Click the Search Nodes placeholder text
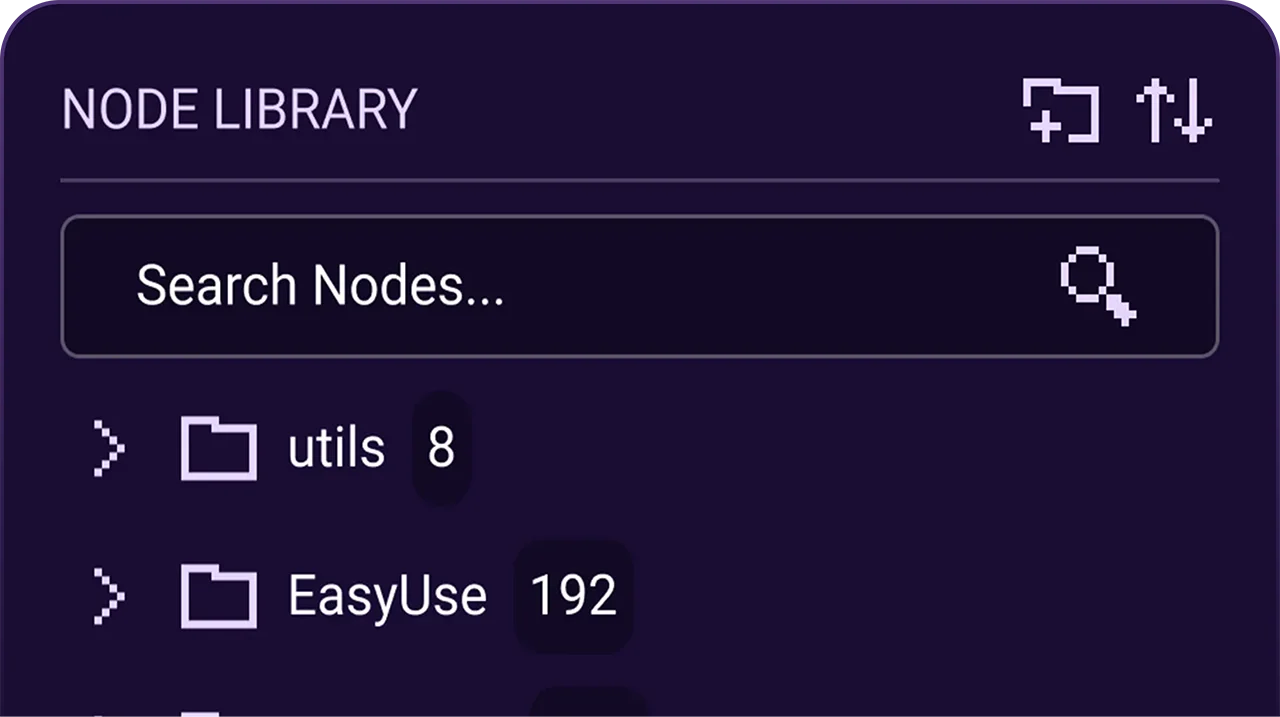Viewport: 1280px width, 717px height. pyautogui.click(x=320, y=285)
